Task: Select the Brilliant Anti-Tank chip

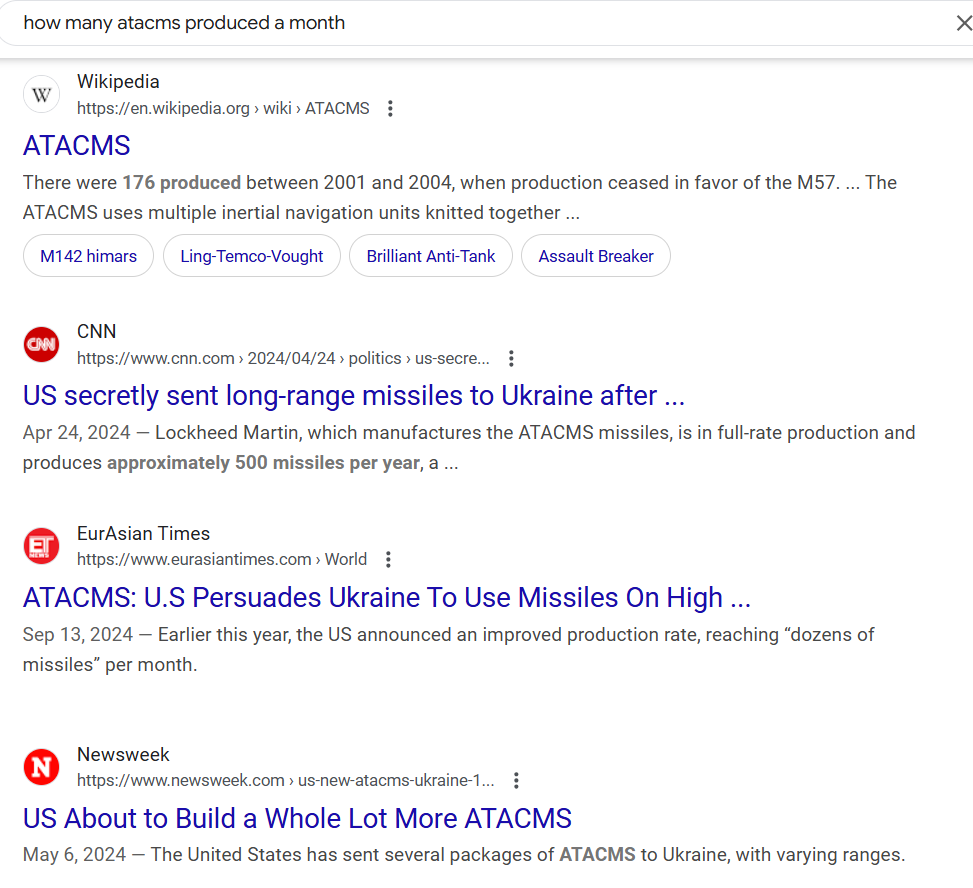Action: (430, 256)
